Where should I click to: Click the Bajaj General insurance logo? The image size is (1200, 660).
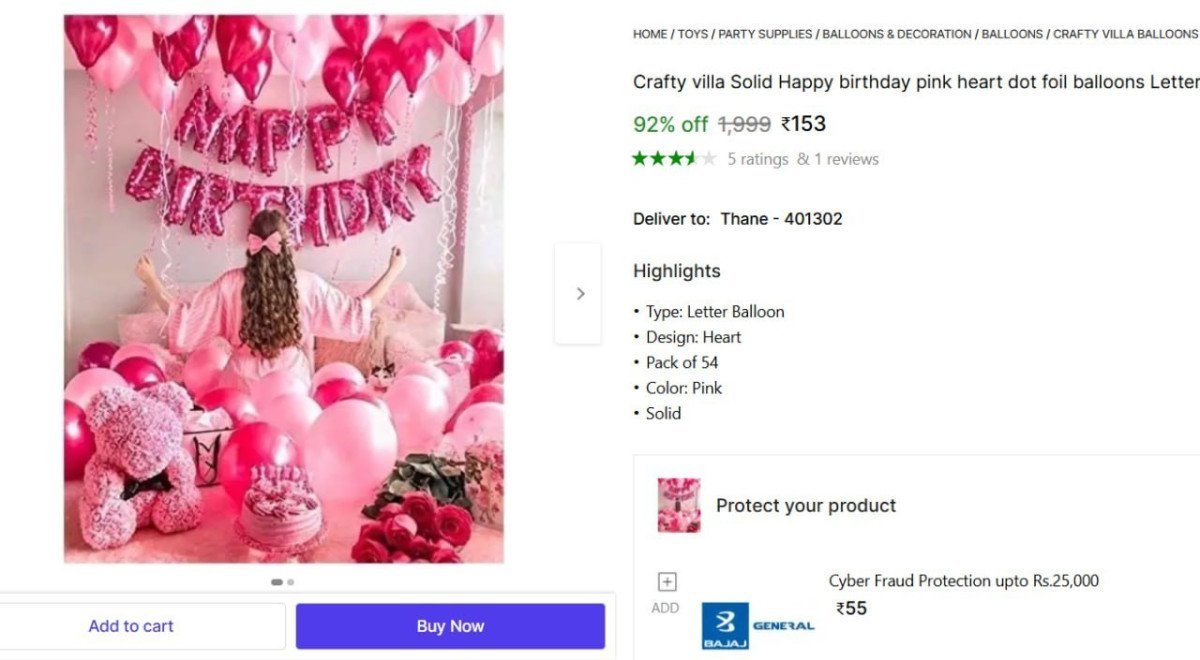point(755,624)
